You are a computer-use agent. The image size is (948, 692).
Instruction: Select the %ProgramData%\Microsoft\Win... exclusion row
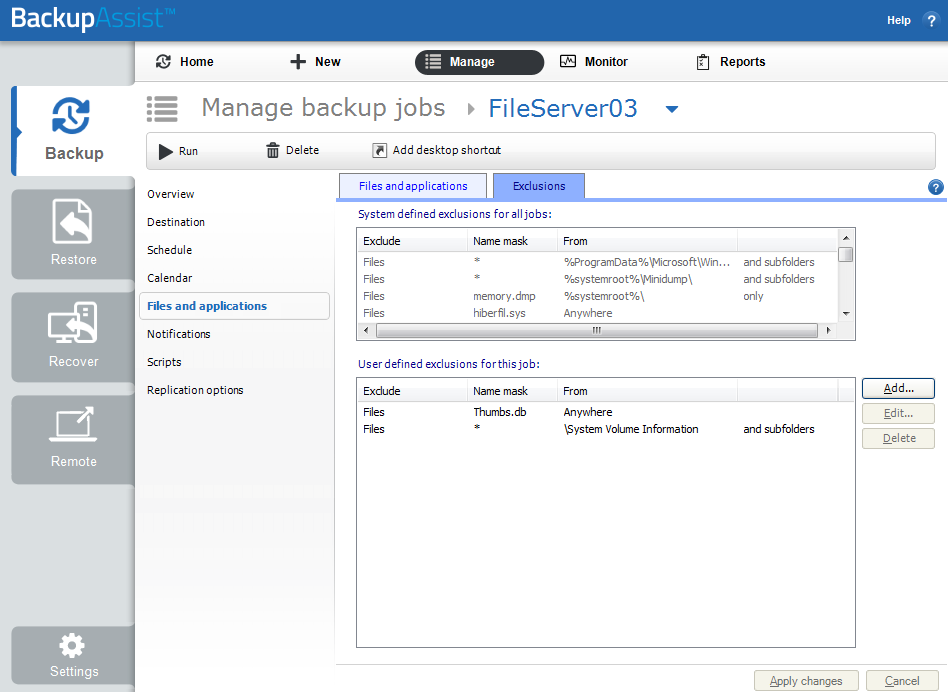point(597,262)
